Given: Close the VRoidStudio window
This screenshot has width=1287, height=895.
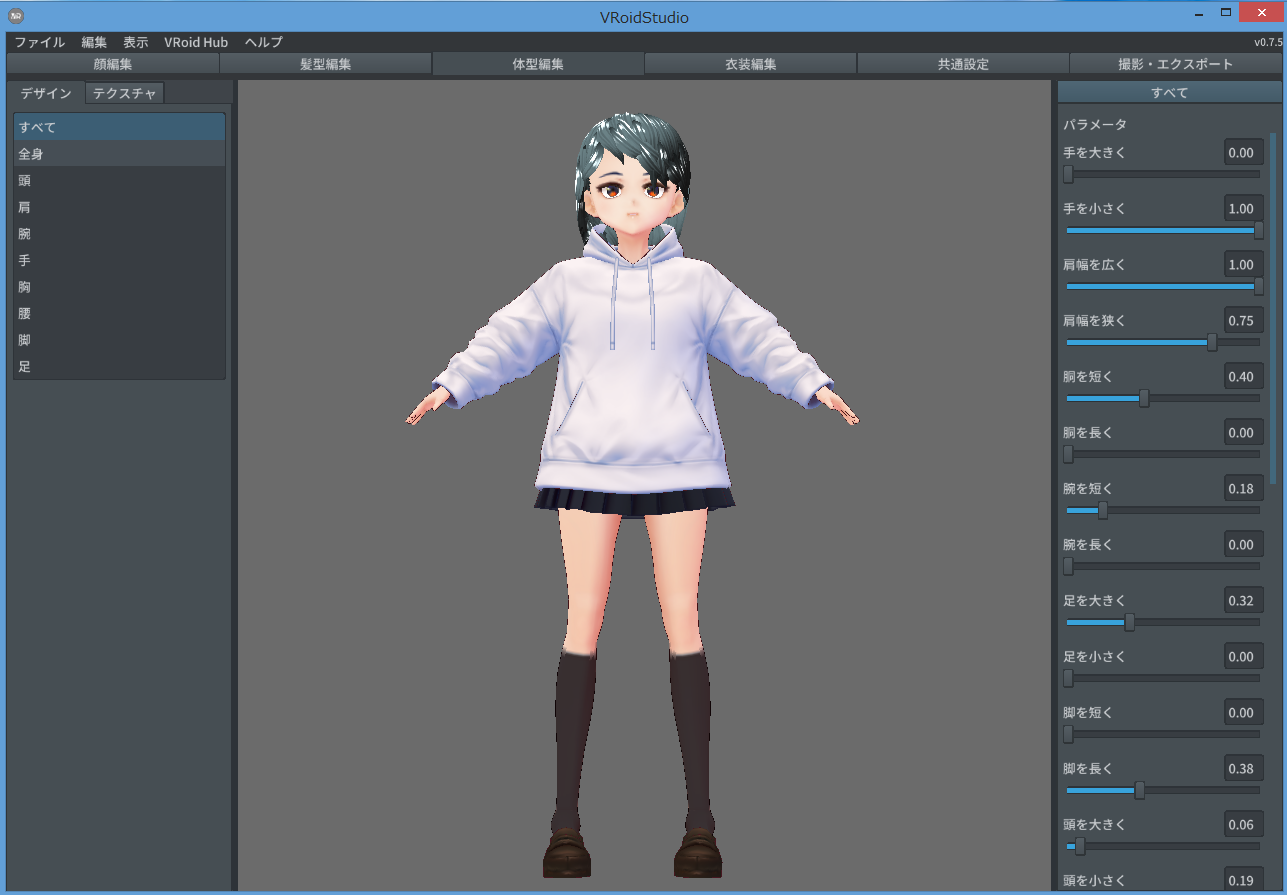Looking at the screenshot, I should pos(1261,13).
